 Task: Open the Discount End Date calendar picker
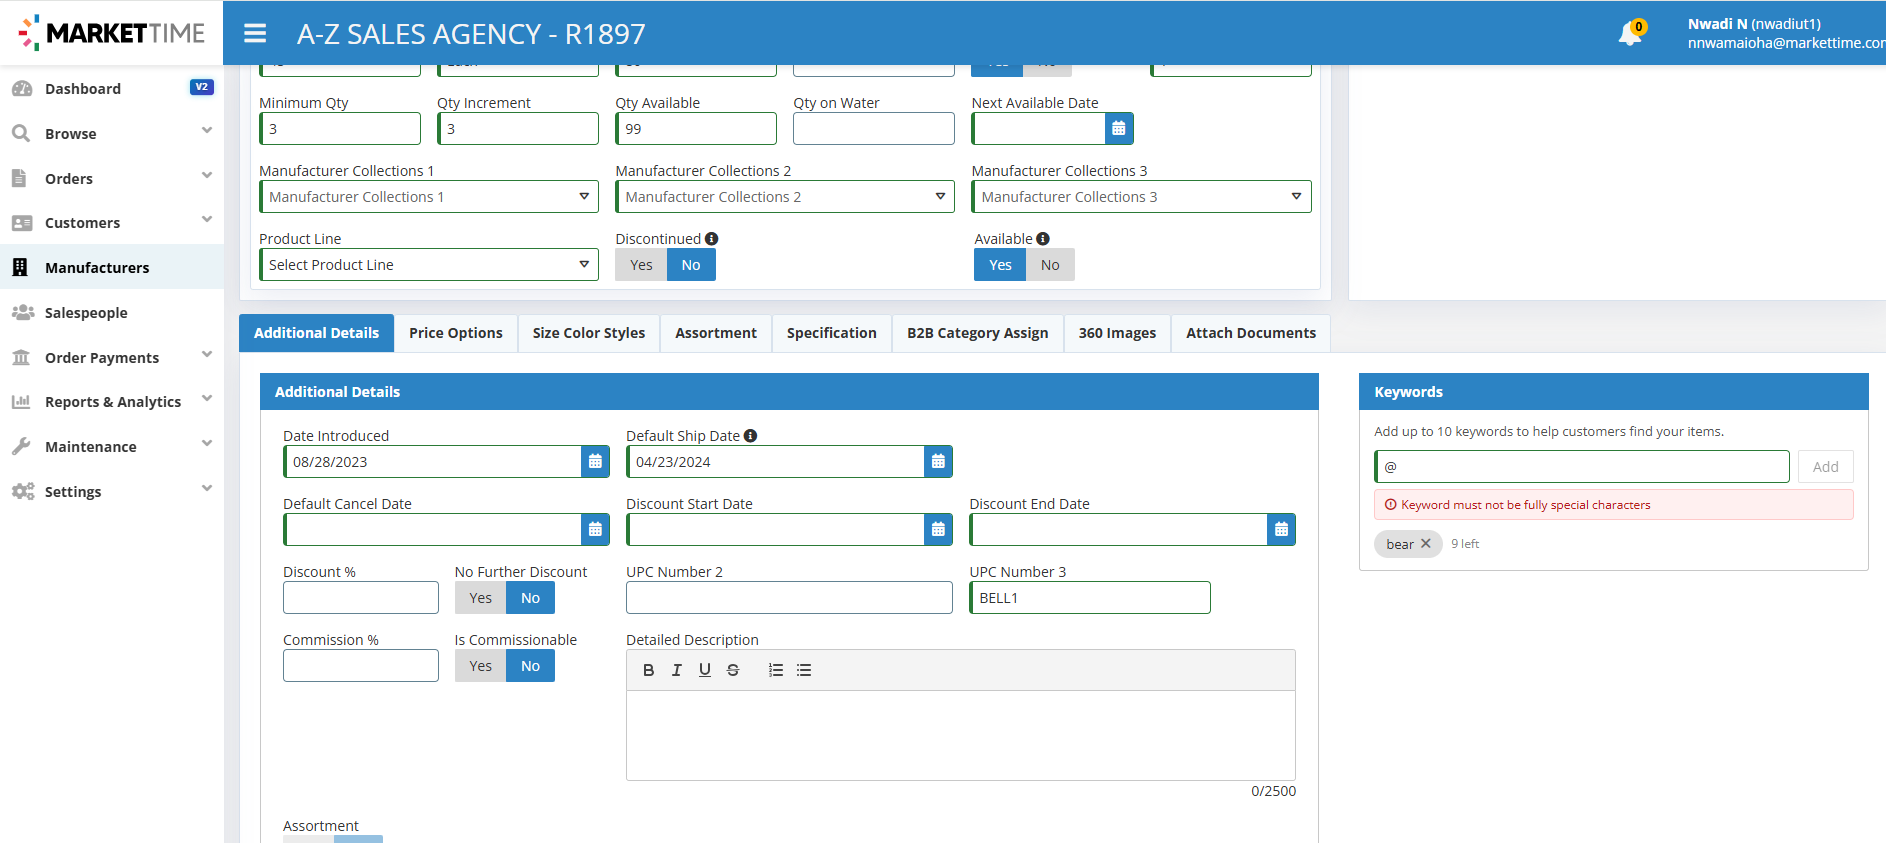[x=1281, y=529]
